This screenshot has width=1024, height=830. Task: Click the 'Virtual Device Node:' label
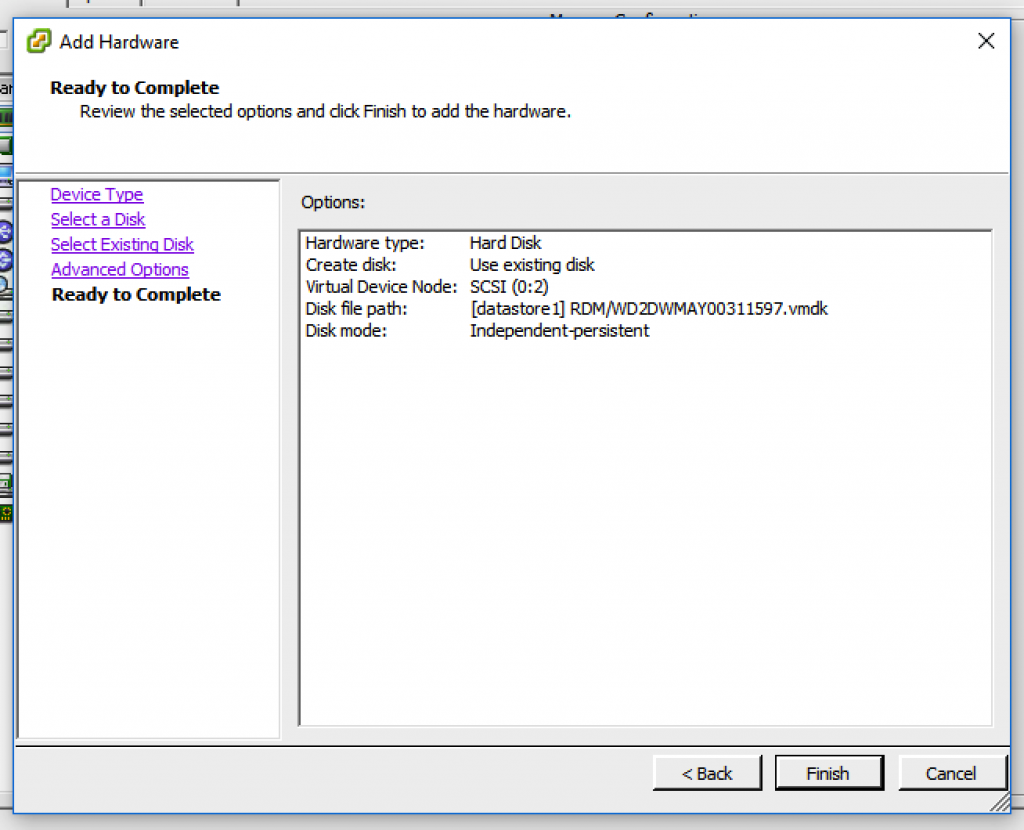pyautogui.click(x=381, y=287)
